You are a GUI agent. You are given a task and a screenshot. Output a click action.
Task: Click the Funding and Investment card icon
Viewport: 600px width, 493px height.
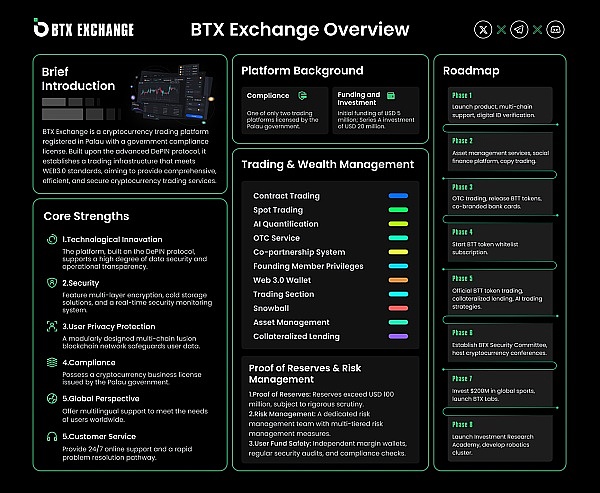coord(391,95)
